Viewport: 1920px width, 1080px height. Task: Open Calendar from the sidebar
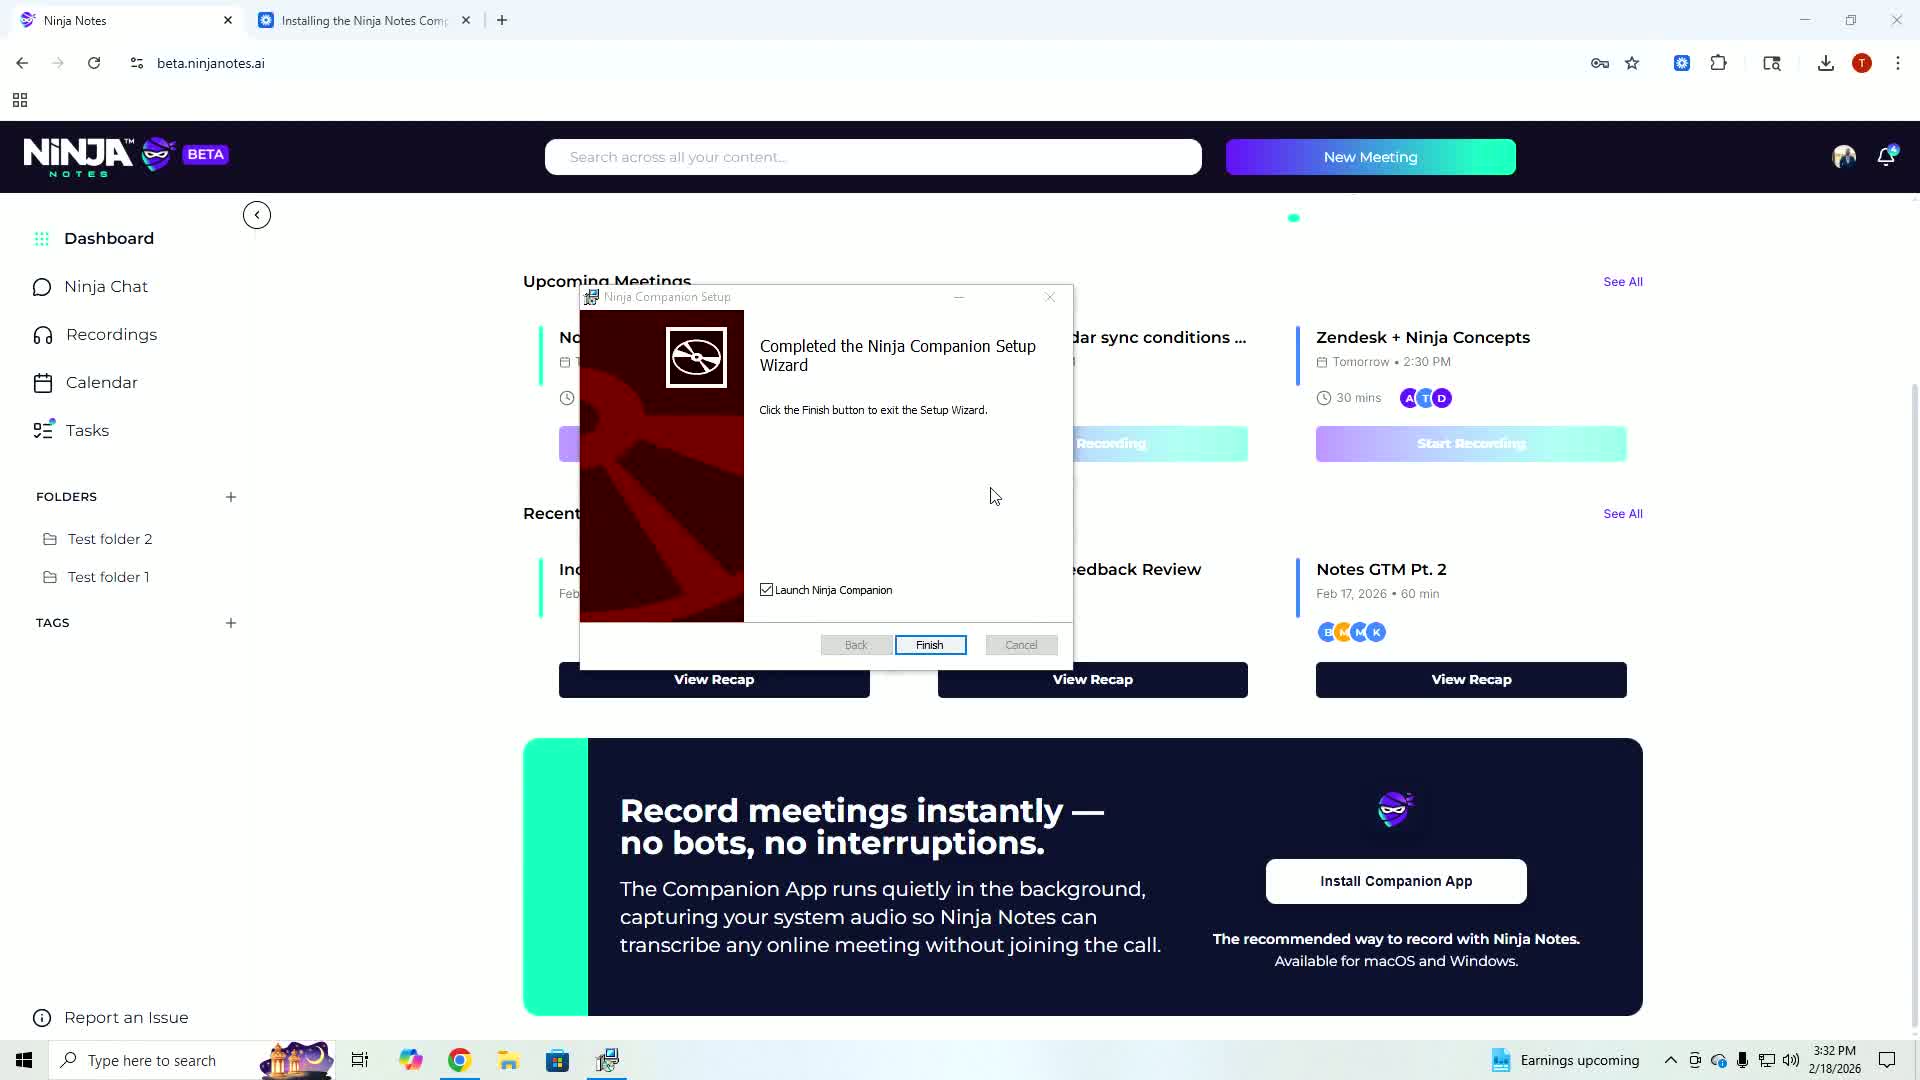(102, 383)
